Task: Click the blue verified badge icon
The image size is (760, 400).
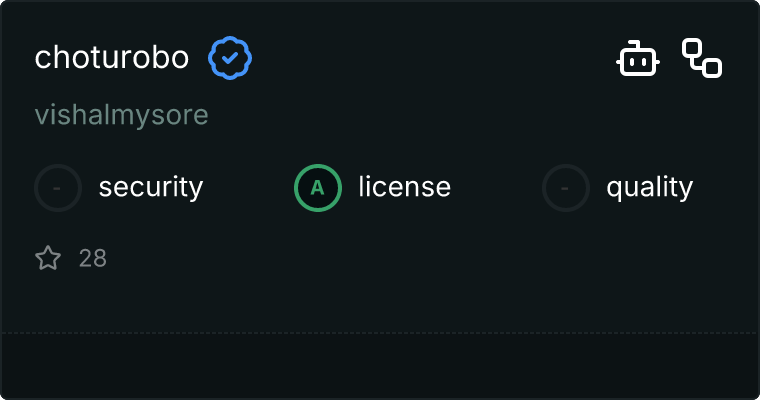Action: 230,58
